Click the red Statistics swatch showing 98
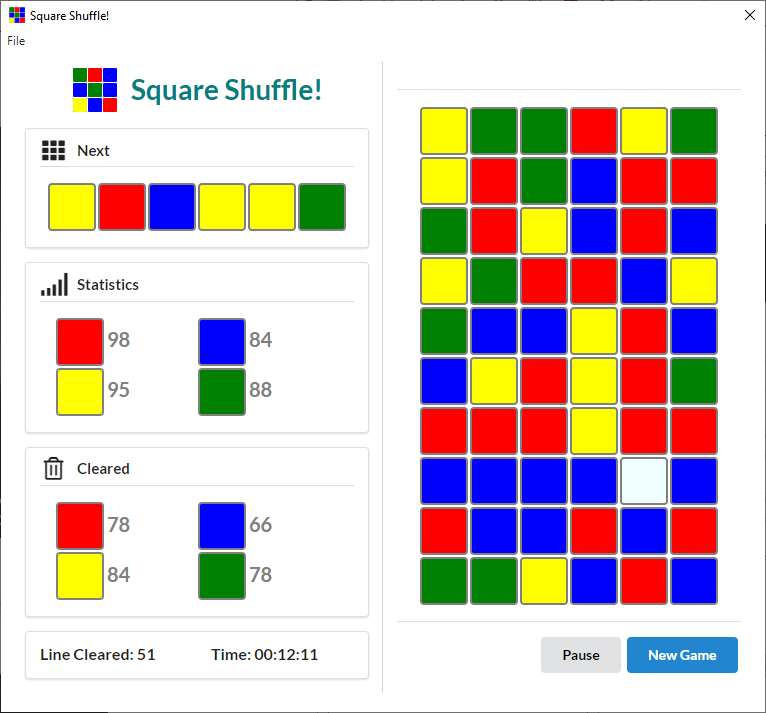Screen dimensions: 766x713 (80, 341)
